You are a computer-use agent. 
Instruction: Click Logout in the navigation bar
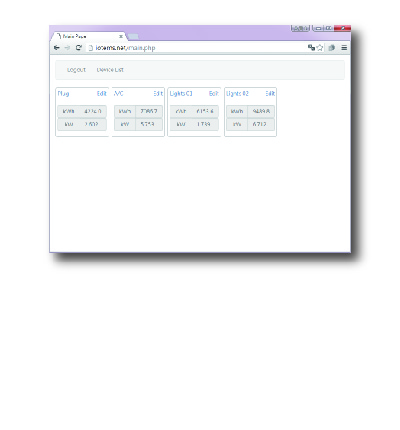76,70
